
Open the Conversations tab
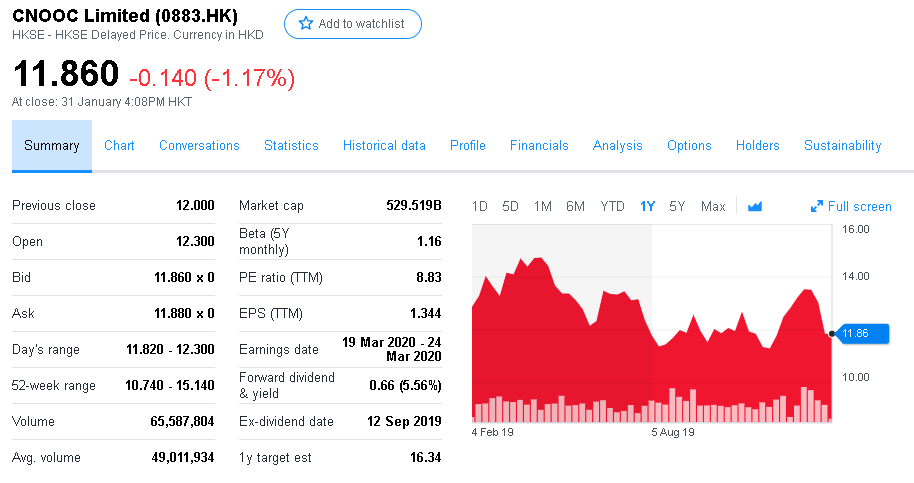pos(199,146)
